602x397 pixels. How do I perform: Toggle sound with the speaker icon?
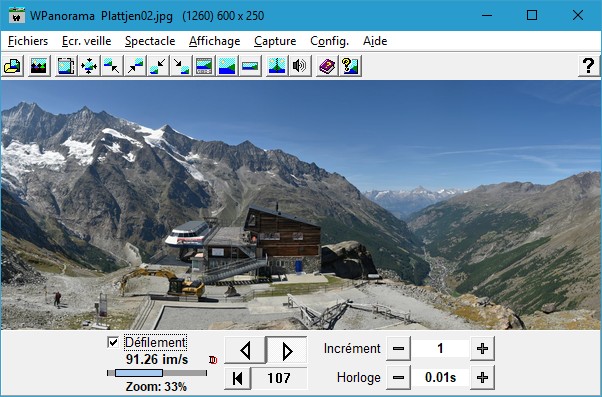point(300,66)
